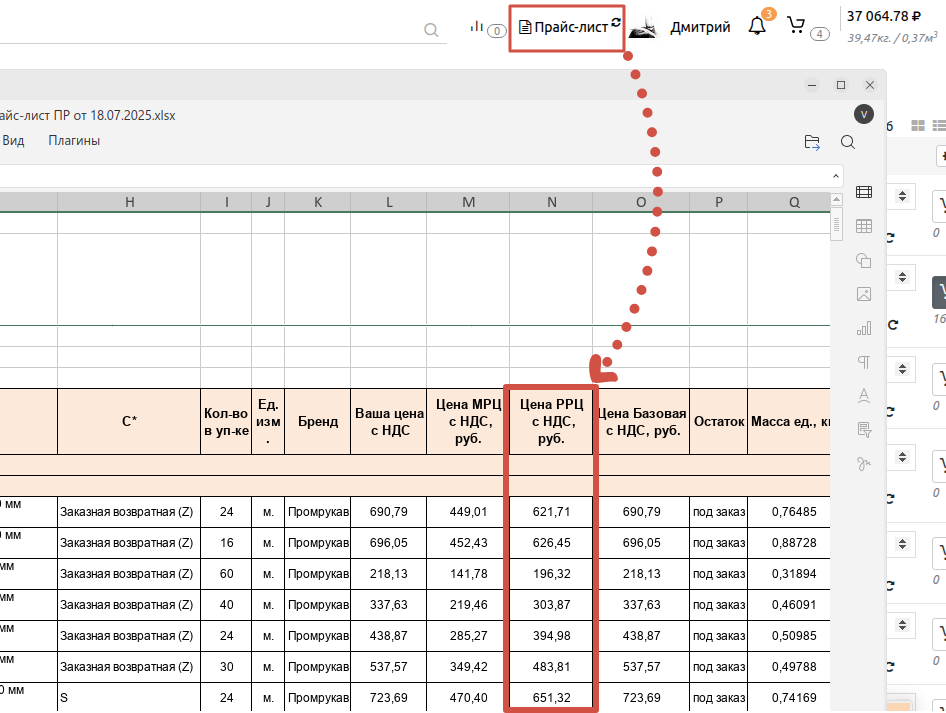This screenshot has width=946, height=713.
Task: Open notifications bell with 3 alerts
Action: 757,25
